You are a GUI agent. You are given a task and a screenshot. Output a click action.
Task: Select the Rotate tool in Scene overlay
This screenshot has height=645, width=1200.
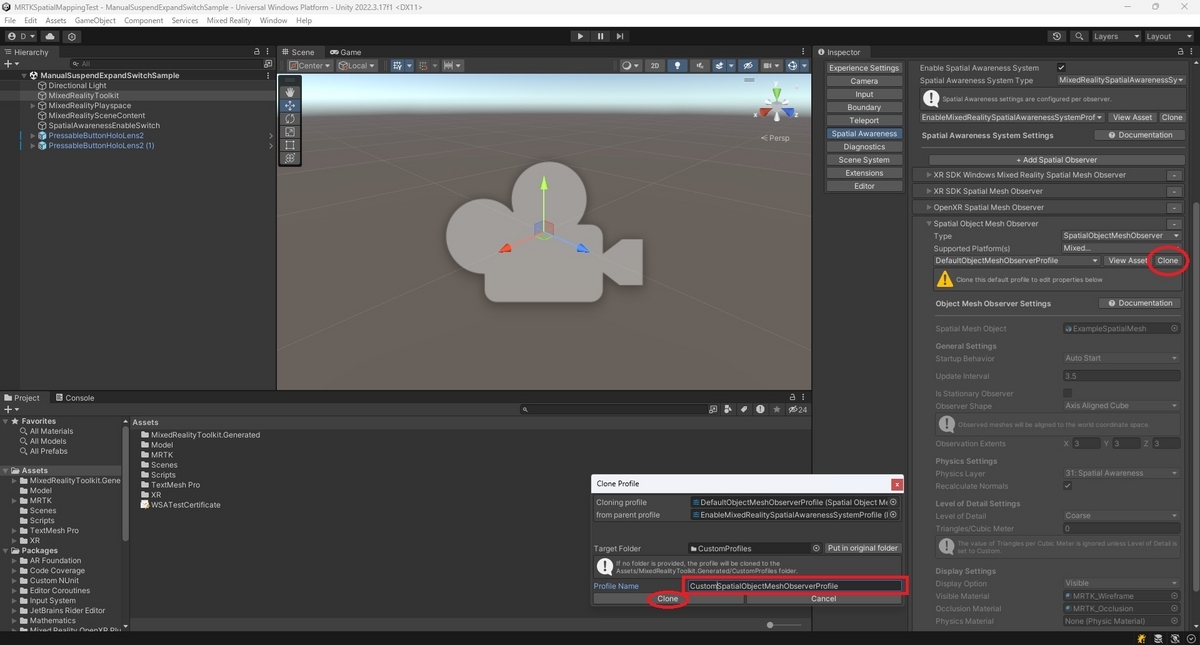coord(290,118)
